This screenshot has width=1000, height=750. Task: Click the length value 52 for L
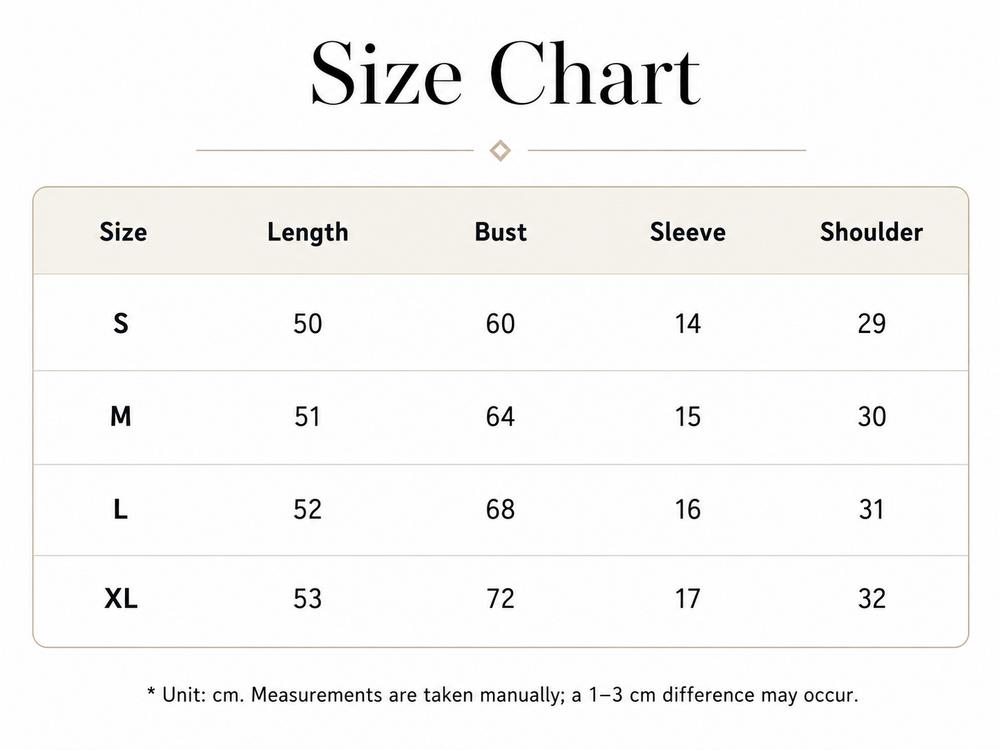pyautogui.click(x=307, y=509)
